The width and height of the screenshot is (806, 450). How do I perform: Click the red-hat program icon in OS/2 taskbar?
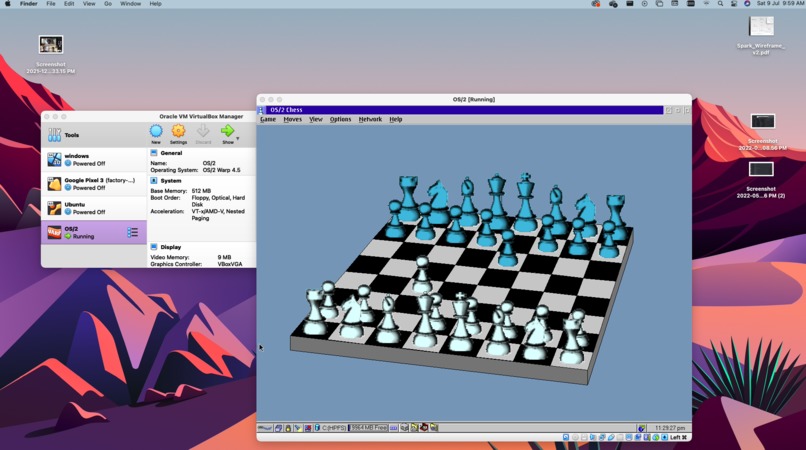(424, 428)
